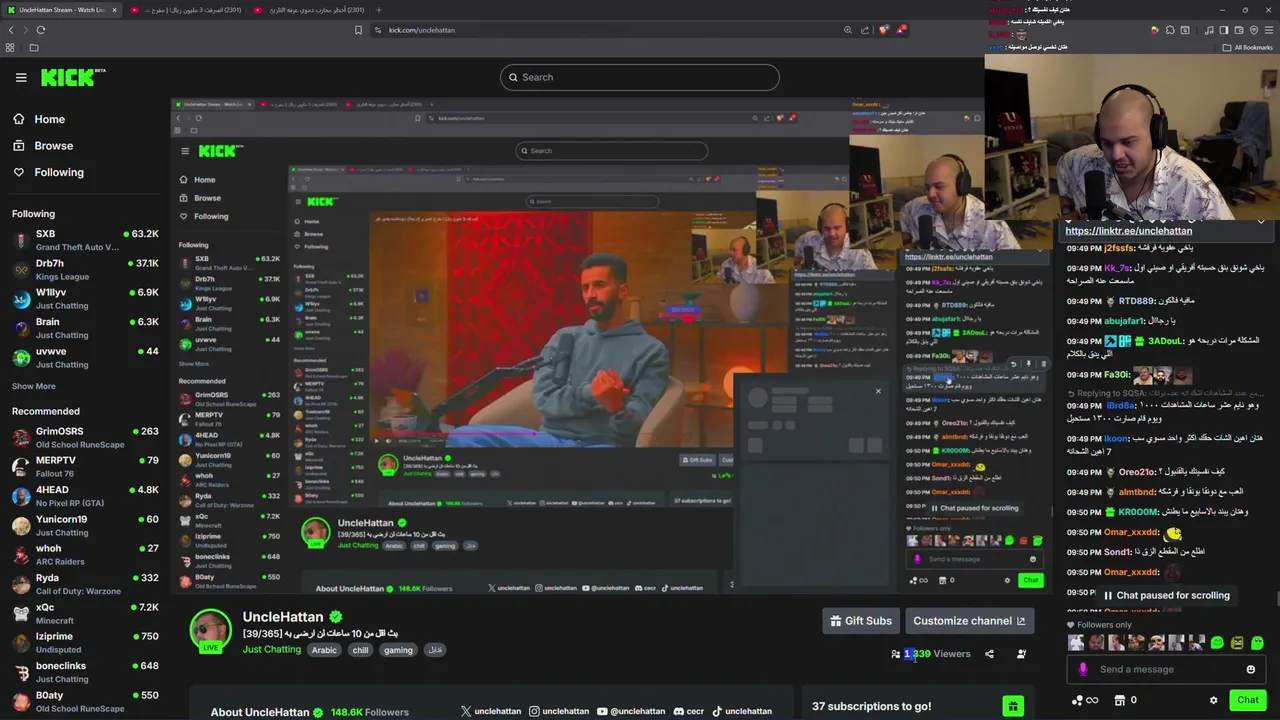Resume chat via Chat paused for scrolling
1280x720 pixels.
(x=1166, y=595)
